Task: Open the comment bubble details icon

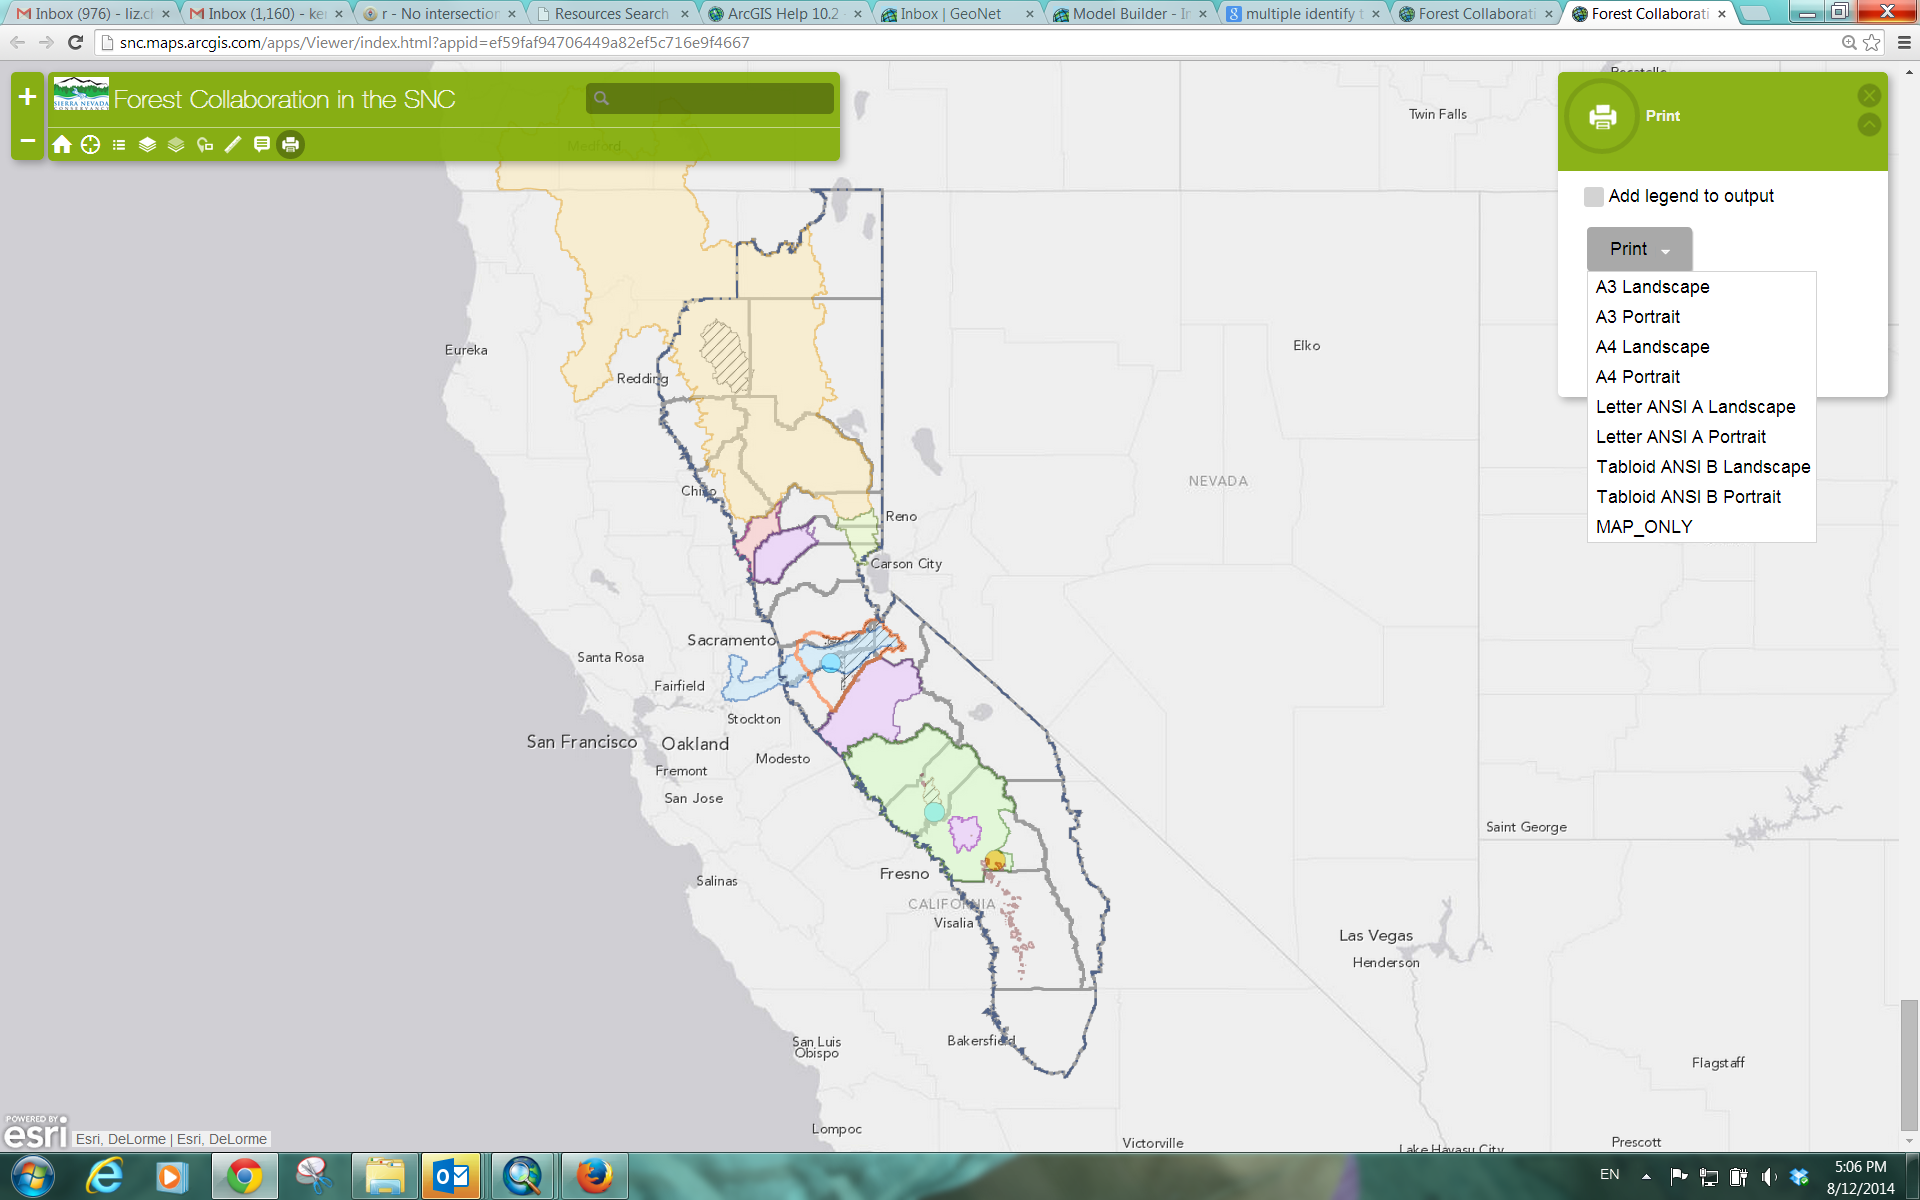Action: (262, 145)
